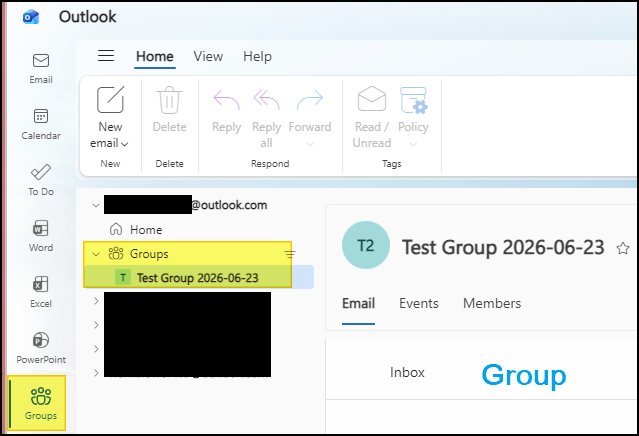Switch to the Home ribbon tab
The width and height of the screenshot is (639, 436).
coord(155,56)
